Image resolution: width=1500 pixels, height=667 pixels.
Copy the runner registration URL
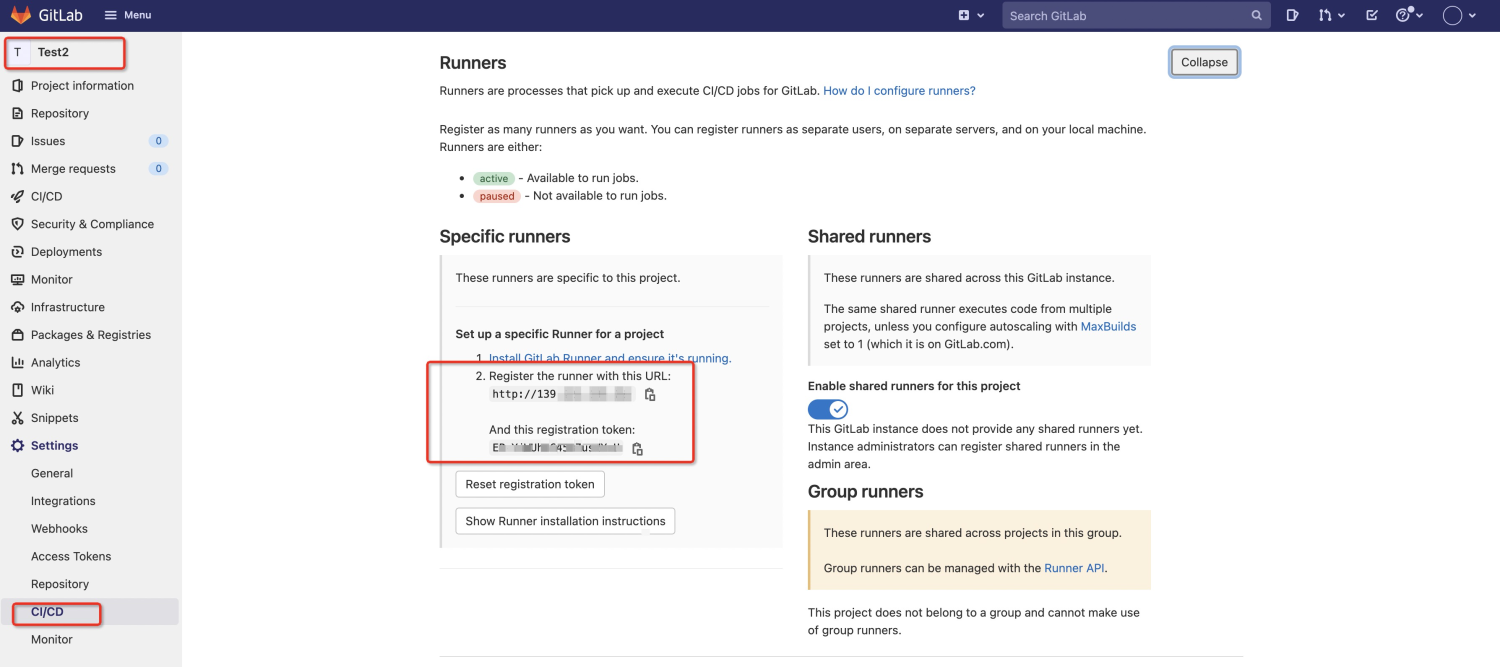(650, 395)
